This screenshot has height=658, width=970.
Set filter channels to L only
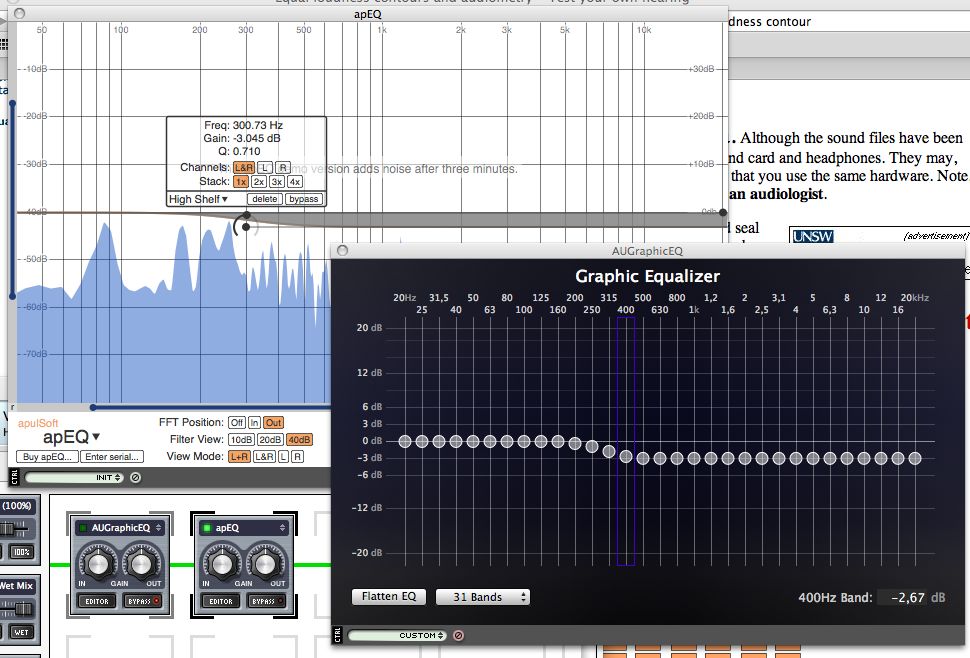(x=264, y=168)
